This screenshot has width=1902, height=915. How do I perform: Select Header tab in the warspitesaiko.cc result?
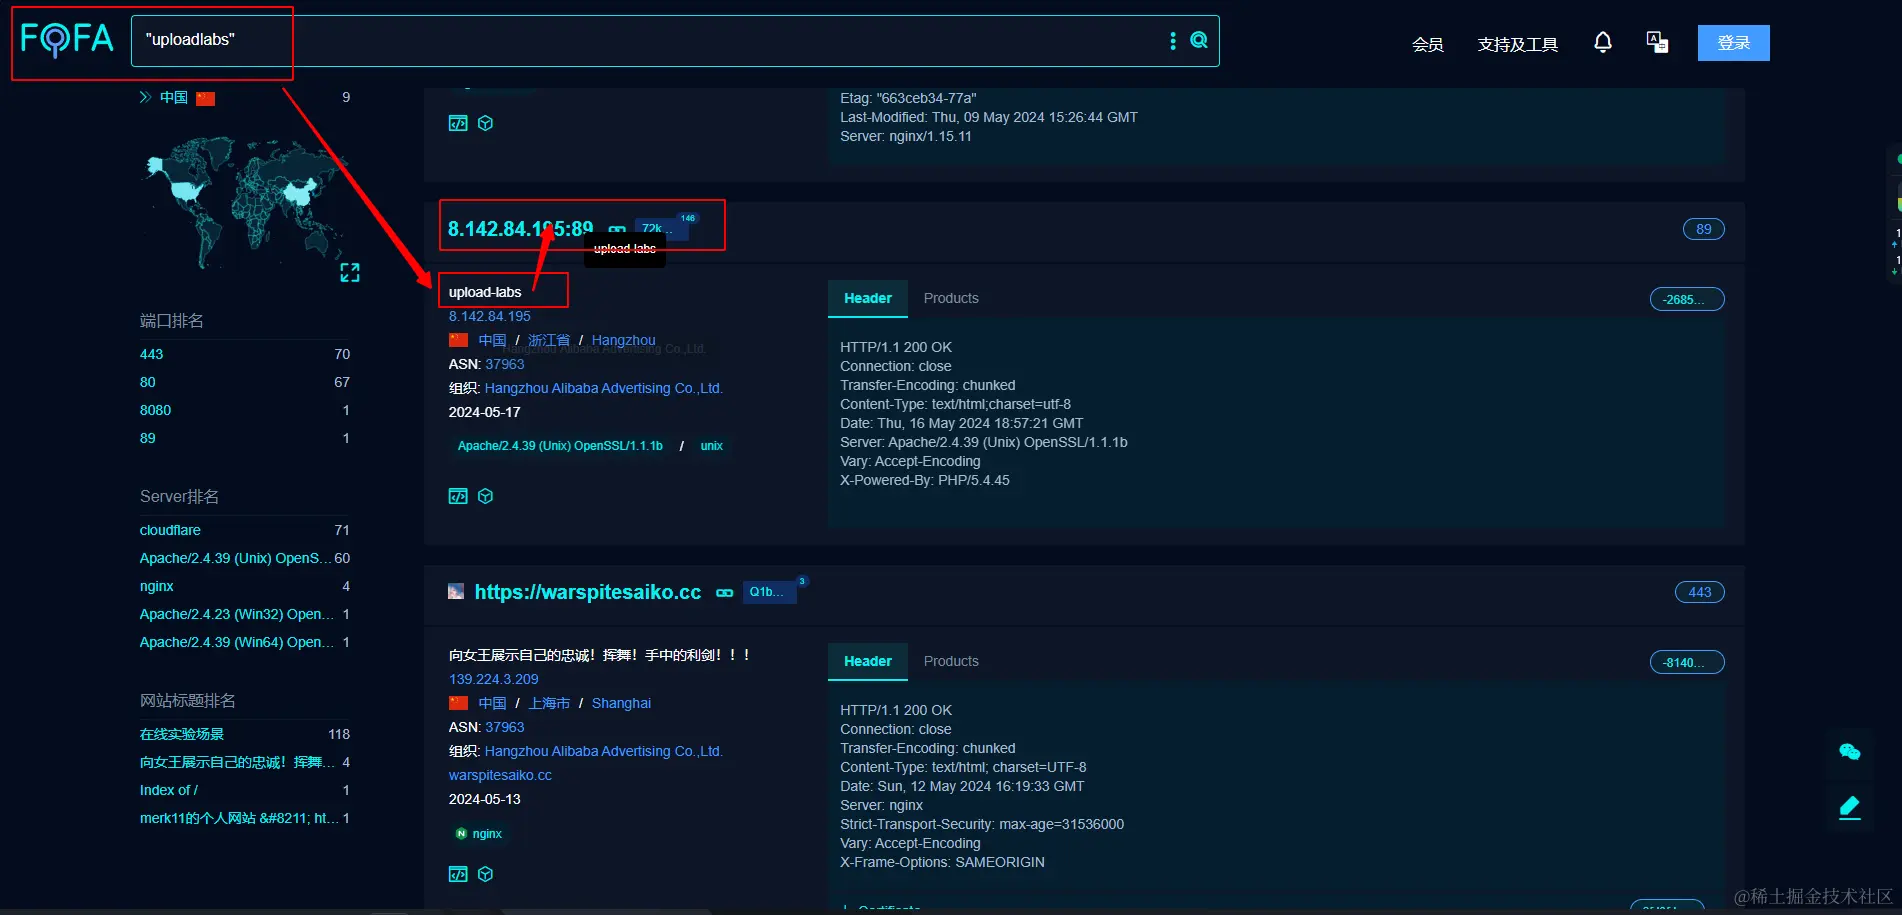tap(868, 661)
